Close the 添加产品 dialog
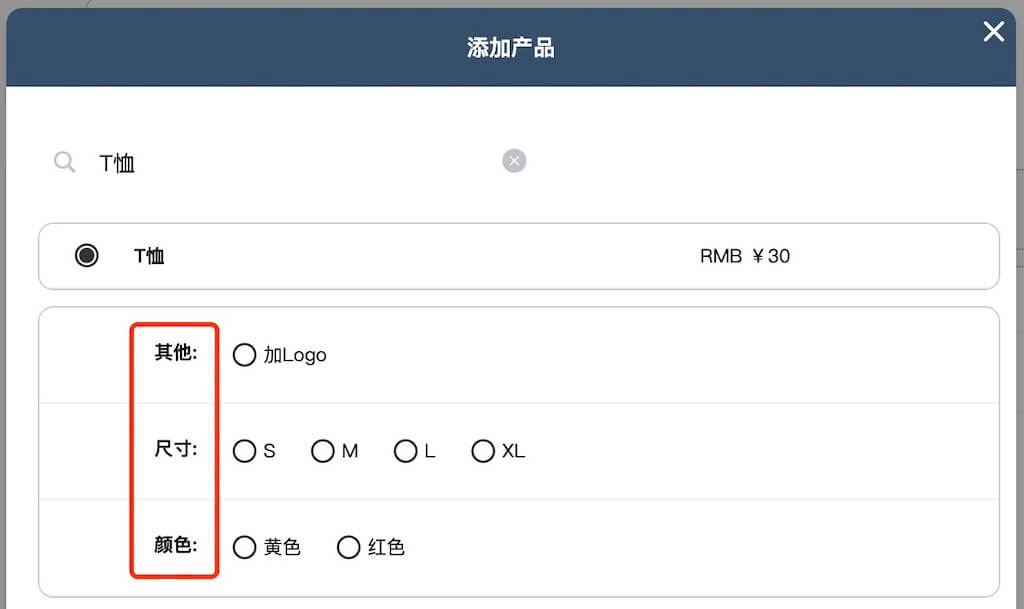 pyautogui.click(x=993, y=32)
